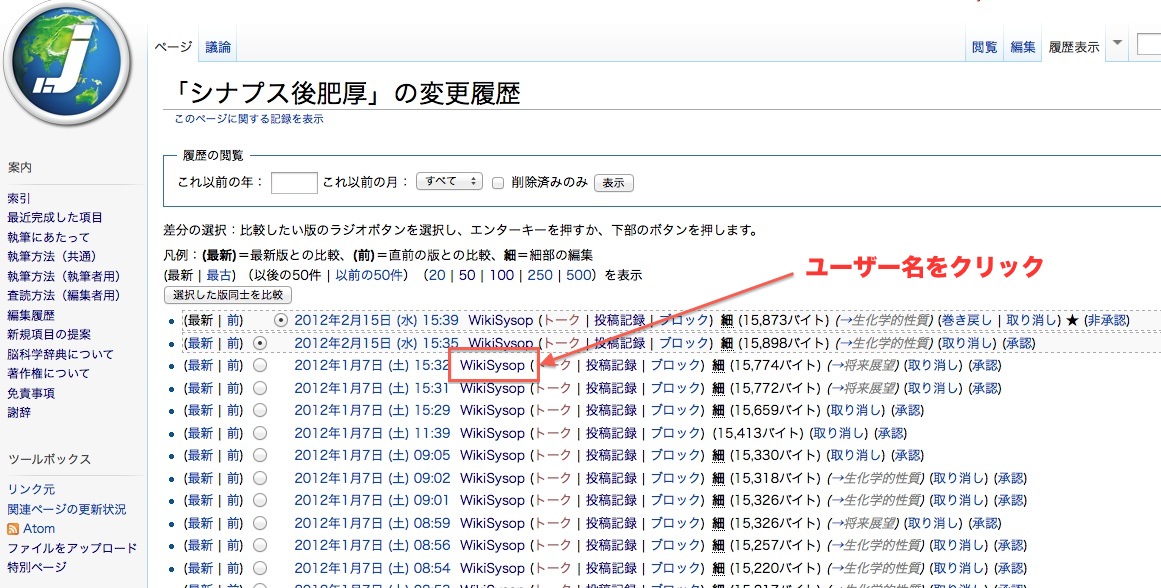Open ファイルをアップロード in the toolbox
This screenshot has width=1161, height=588.
[x=72, y=548]
